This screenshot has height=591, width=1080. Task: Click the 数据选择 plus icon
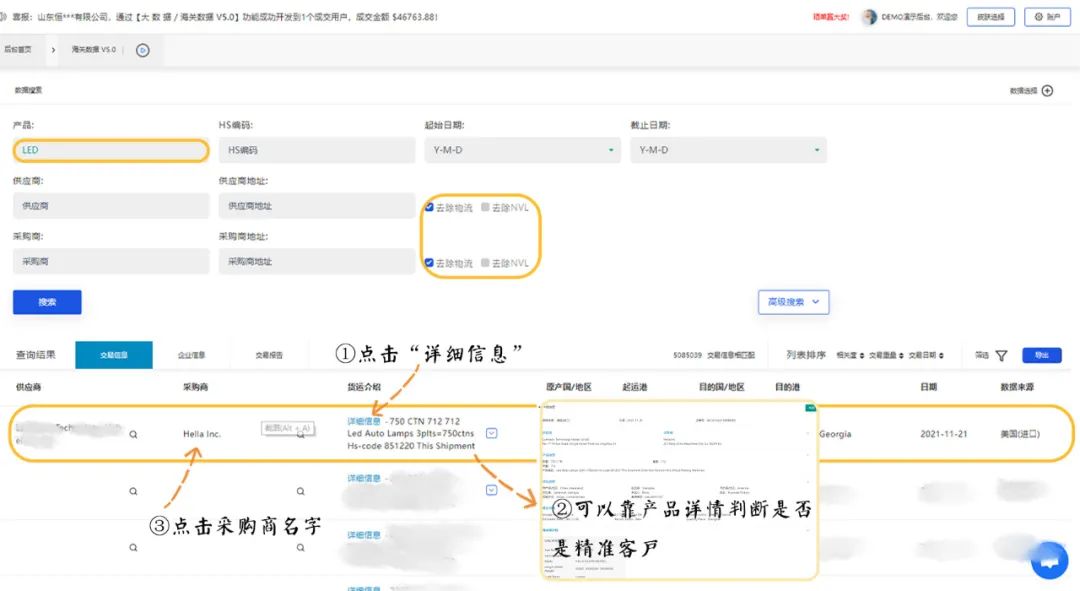1047,90
